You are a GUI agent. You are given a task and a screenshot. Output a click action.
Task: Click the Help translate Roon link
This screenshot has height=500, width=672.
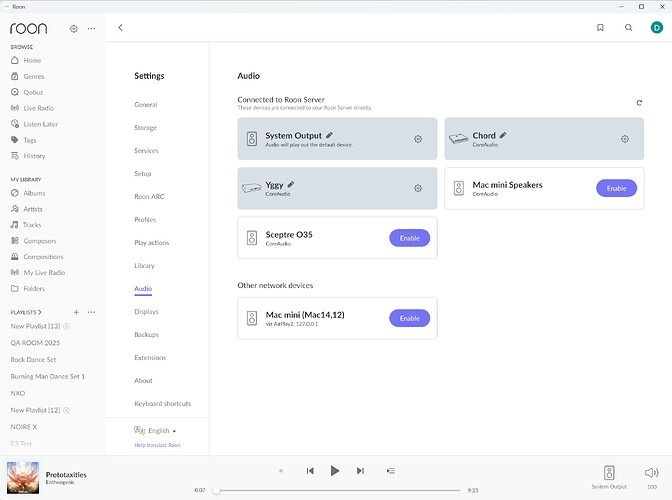157,445
